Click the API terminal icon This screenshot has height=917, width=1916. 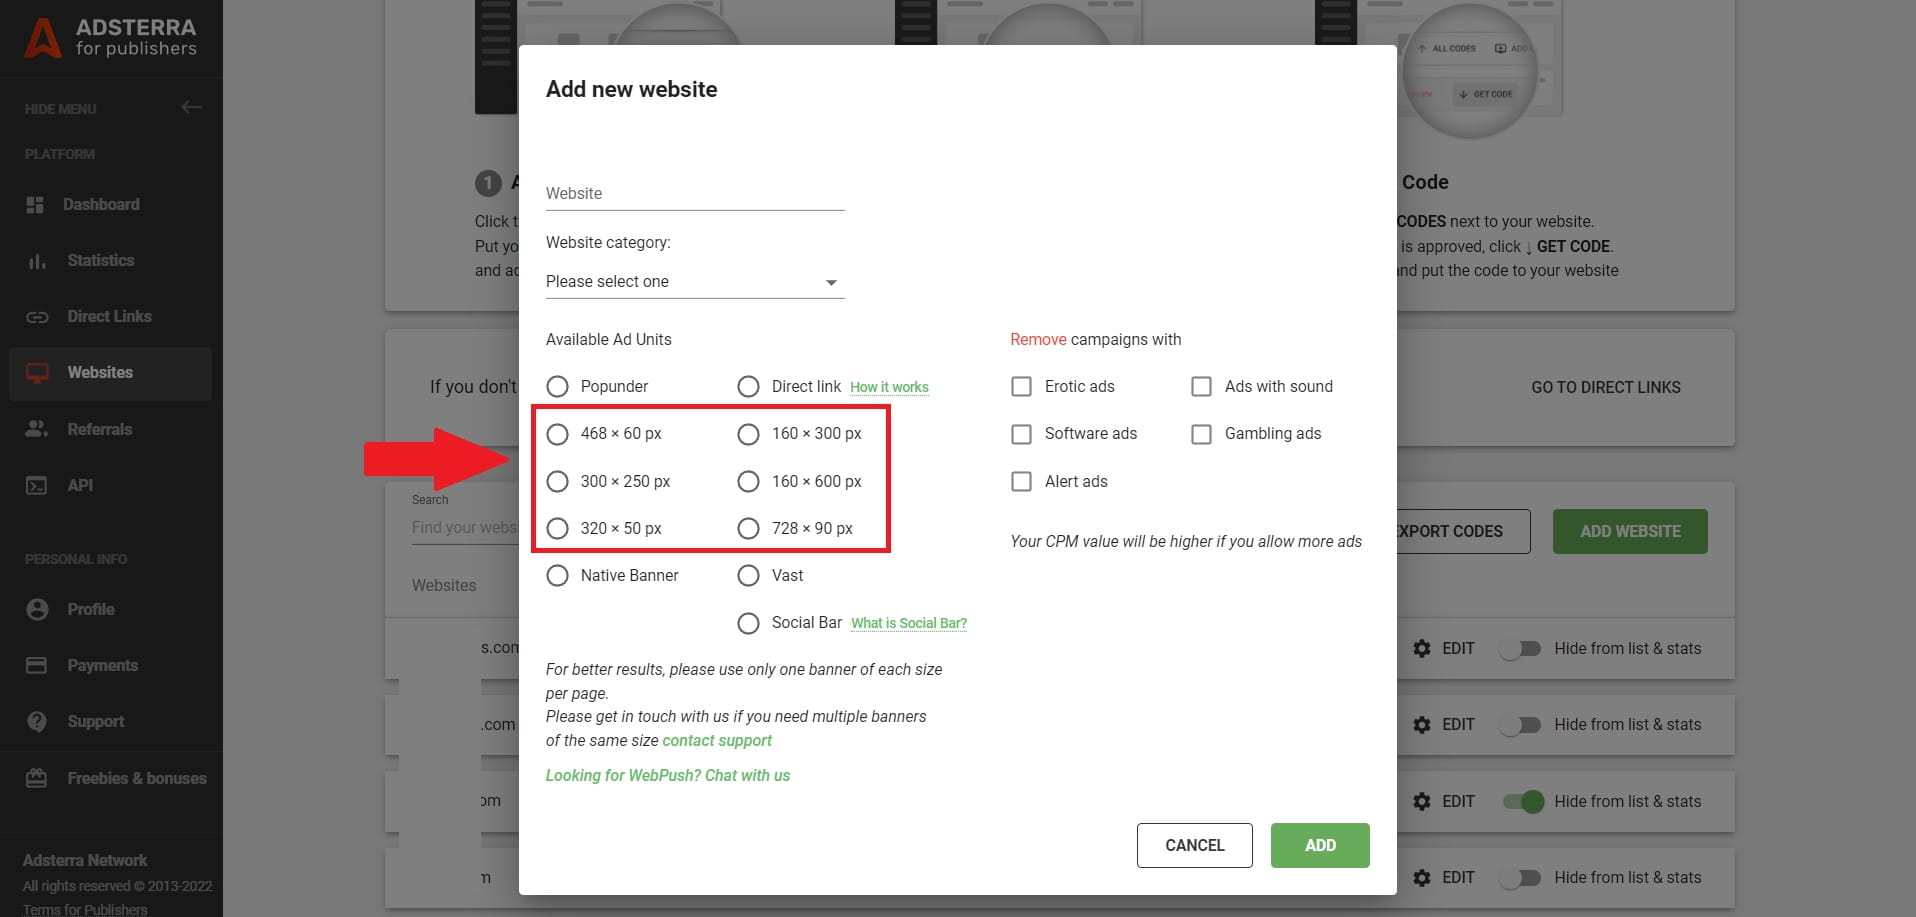[37, 486]
